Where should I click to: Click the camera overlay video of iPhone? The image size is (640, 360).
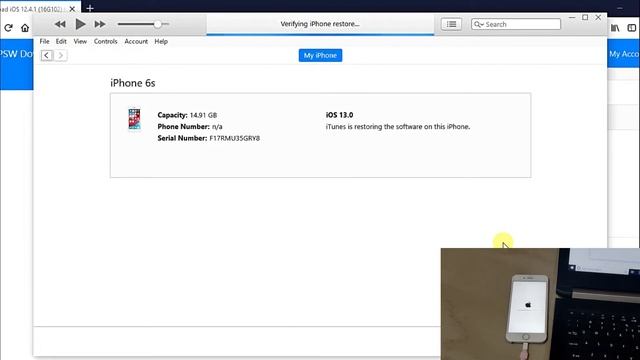click(540, 304)
